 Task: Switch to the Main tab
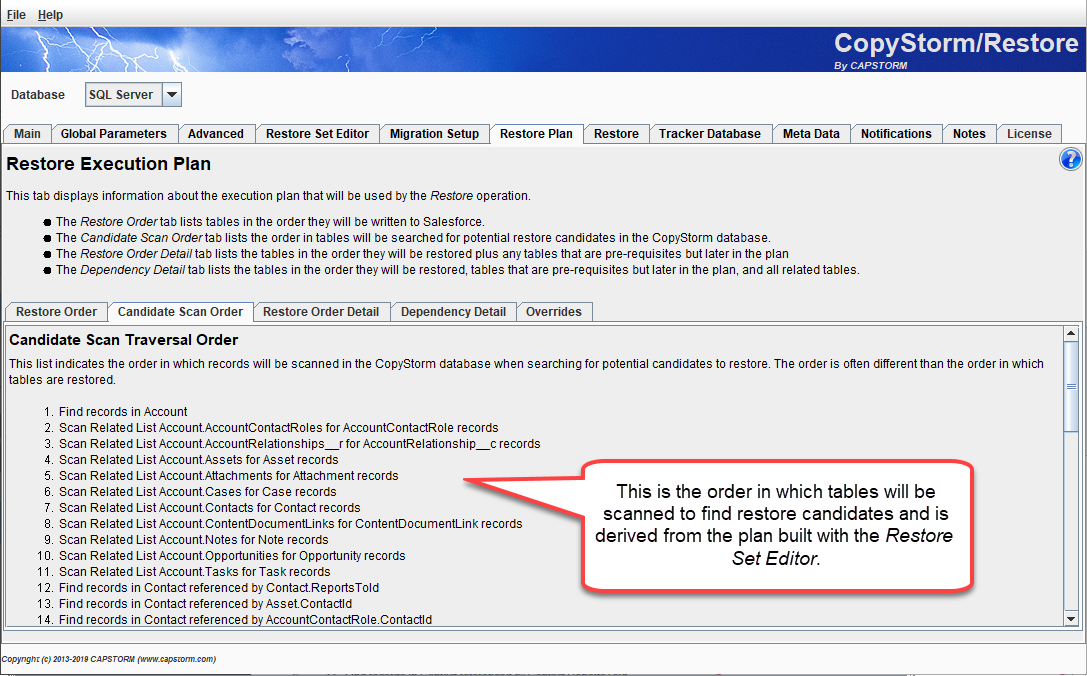28,134
